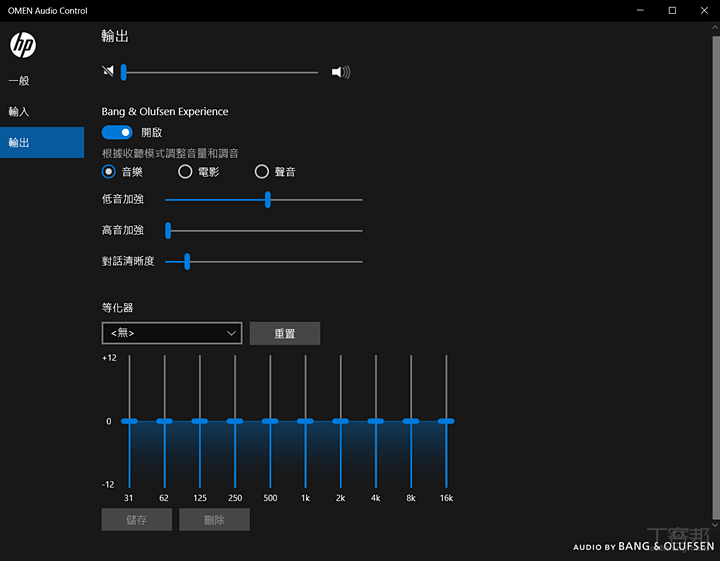Click the 16k equalizer band handle
720x561 pixels.
point(446,421)
